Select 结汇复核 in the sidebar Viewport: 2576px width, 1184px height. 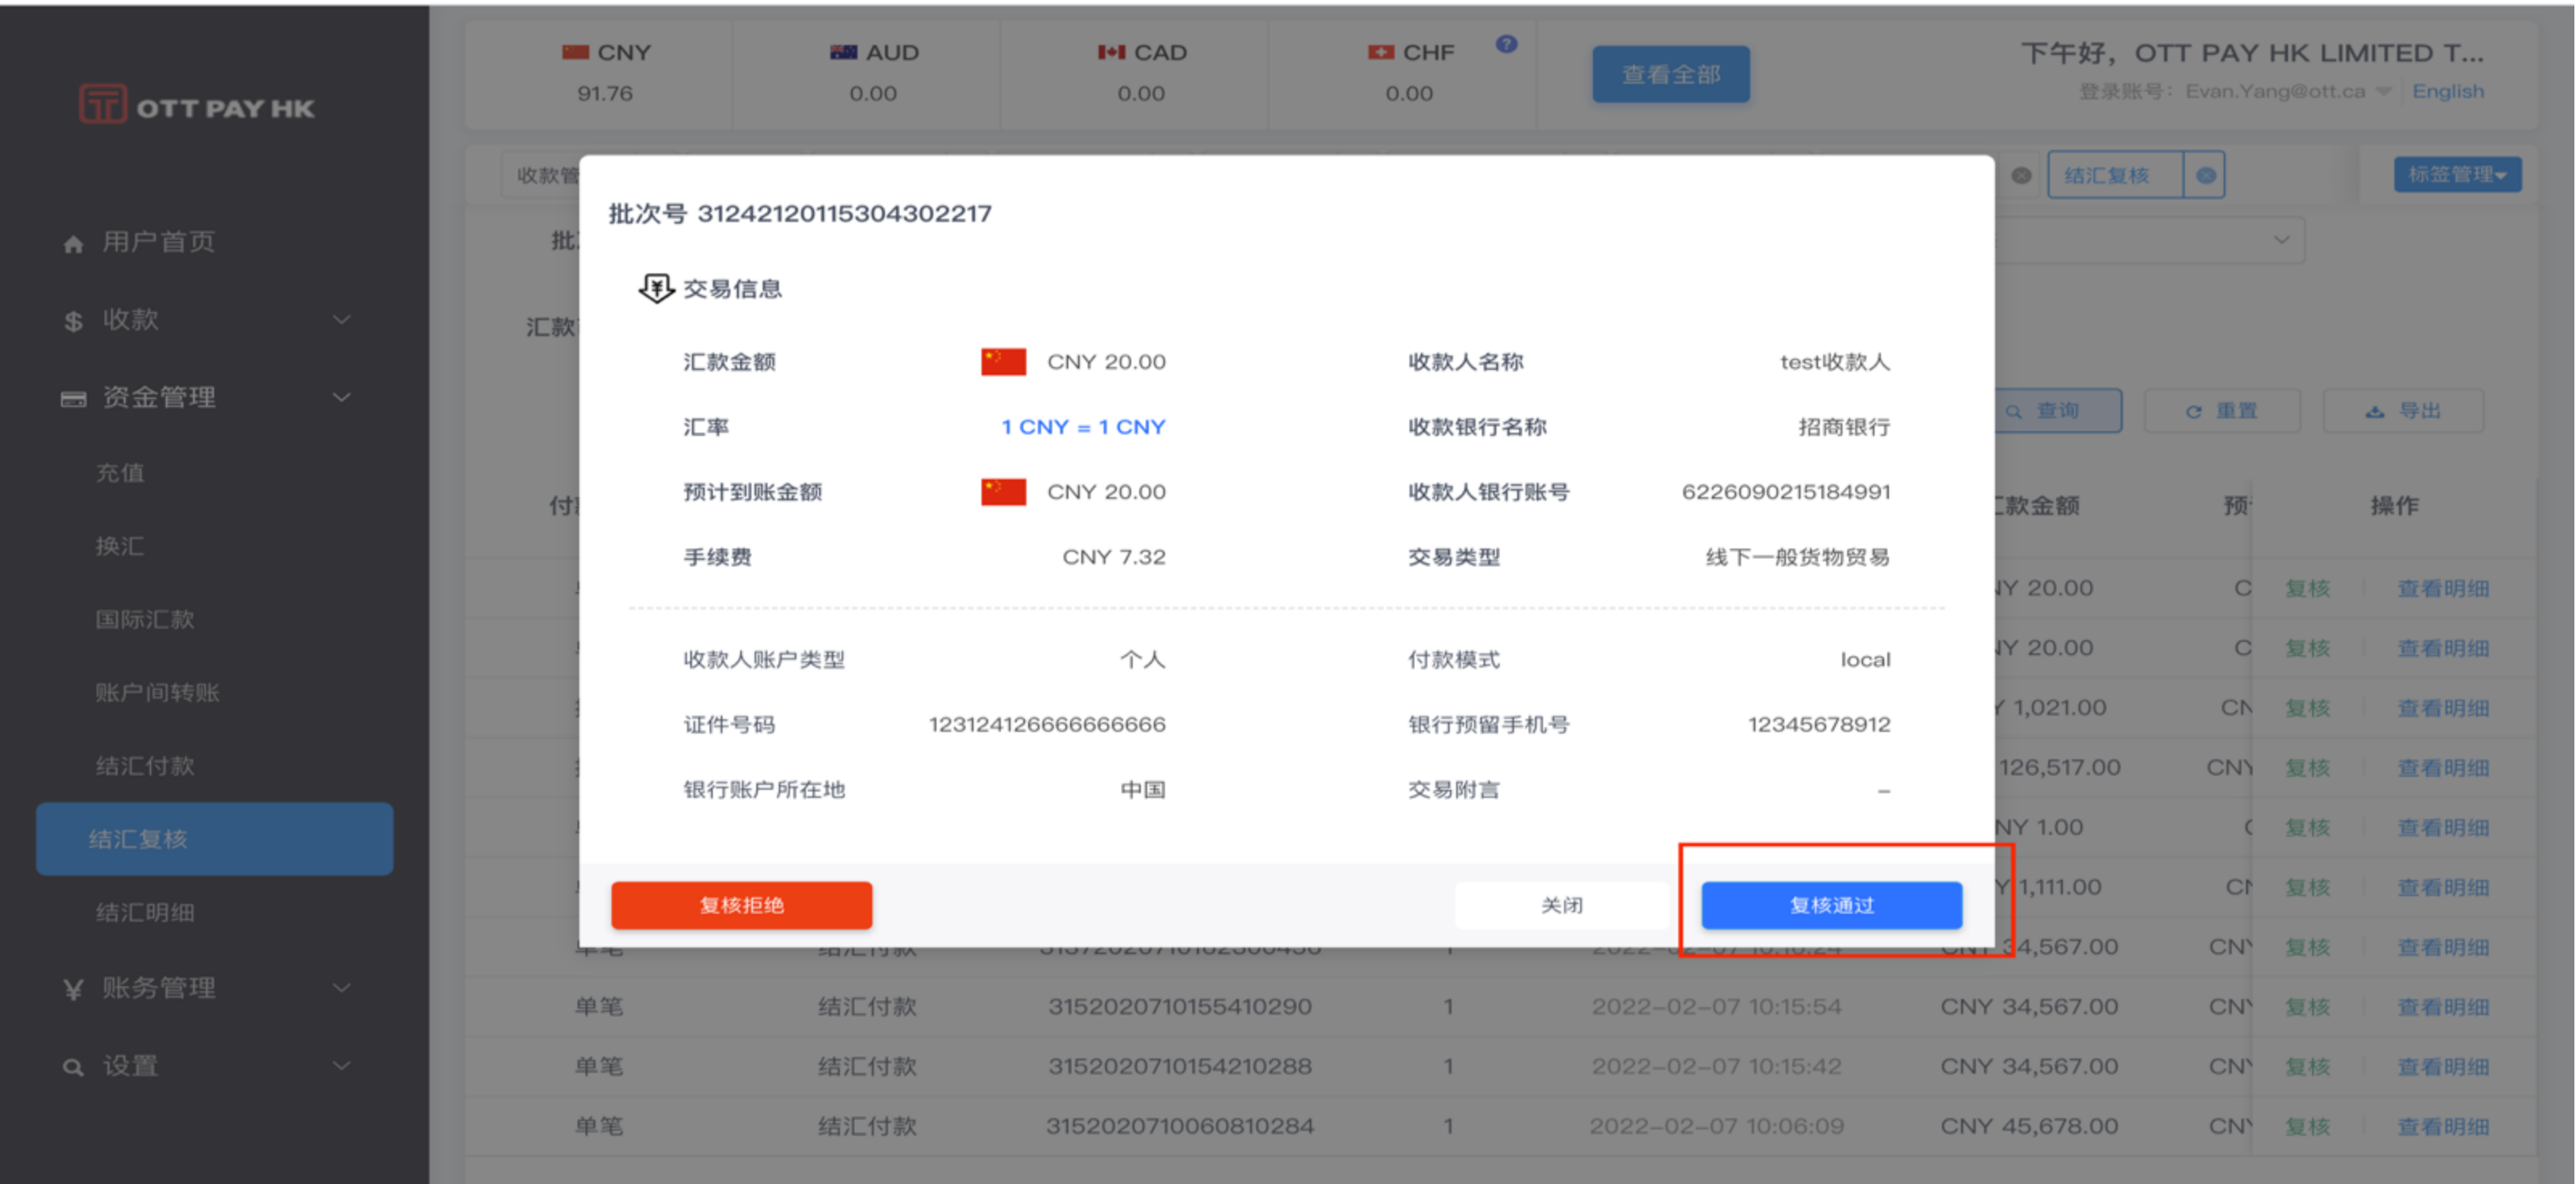[215, 839]
